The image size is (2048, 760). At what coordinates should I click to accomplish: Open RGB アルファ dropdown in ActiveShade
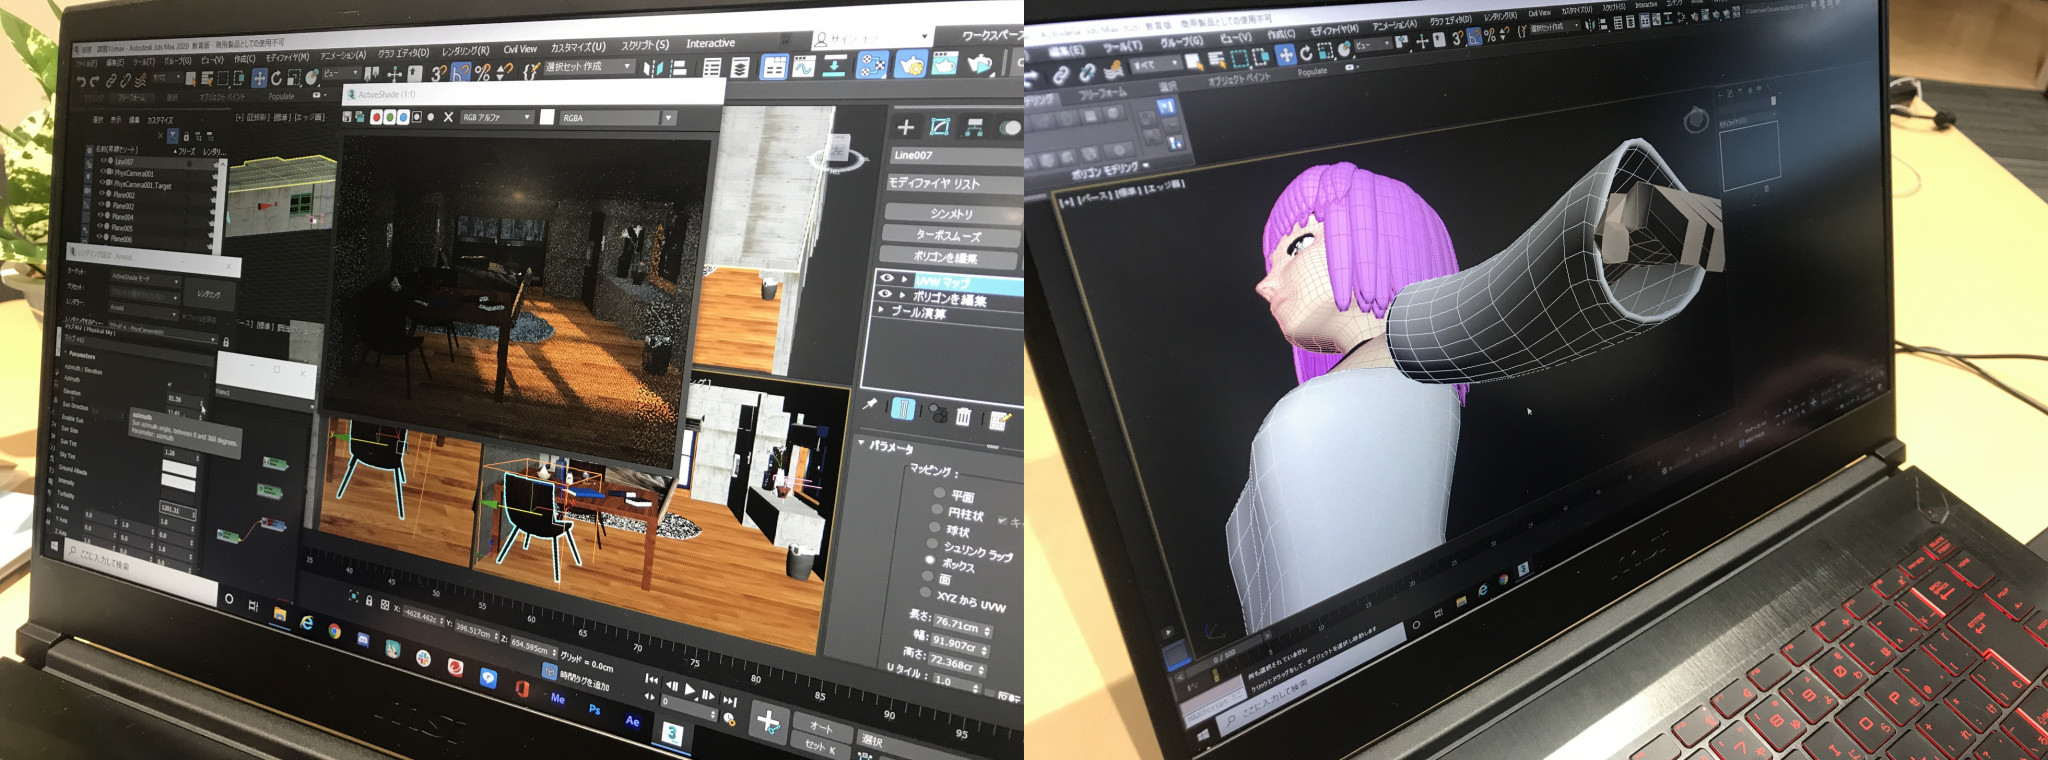pos(497,117)
